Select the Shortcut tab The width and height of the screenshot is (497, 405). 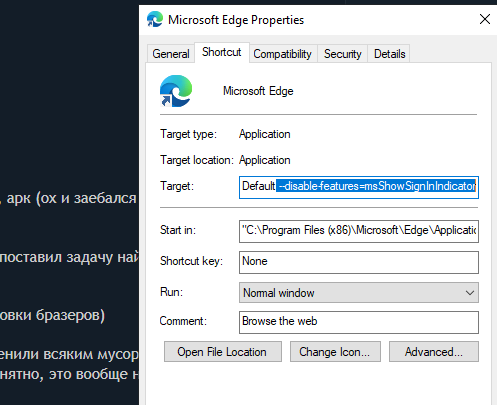pyautogui.click(x=222, y=52)
